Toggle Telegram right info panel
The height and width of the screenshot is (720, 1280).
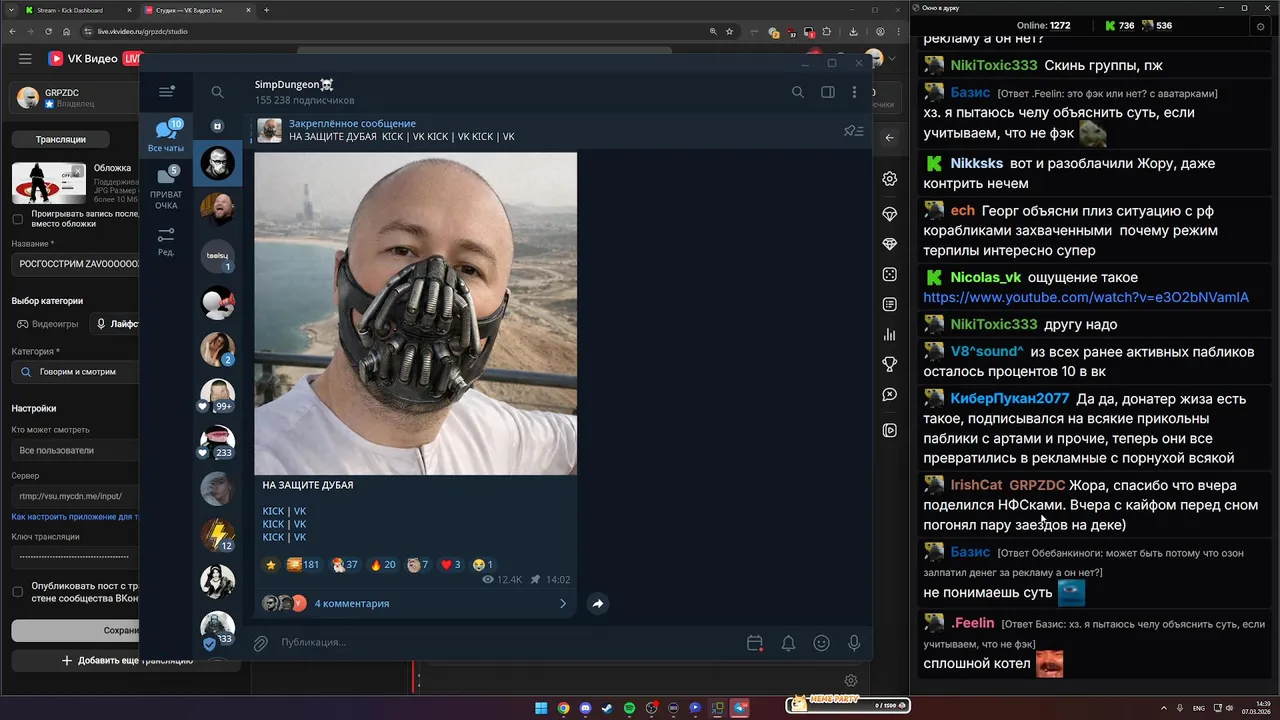[x=828, y=92]
